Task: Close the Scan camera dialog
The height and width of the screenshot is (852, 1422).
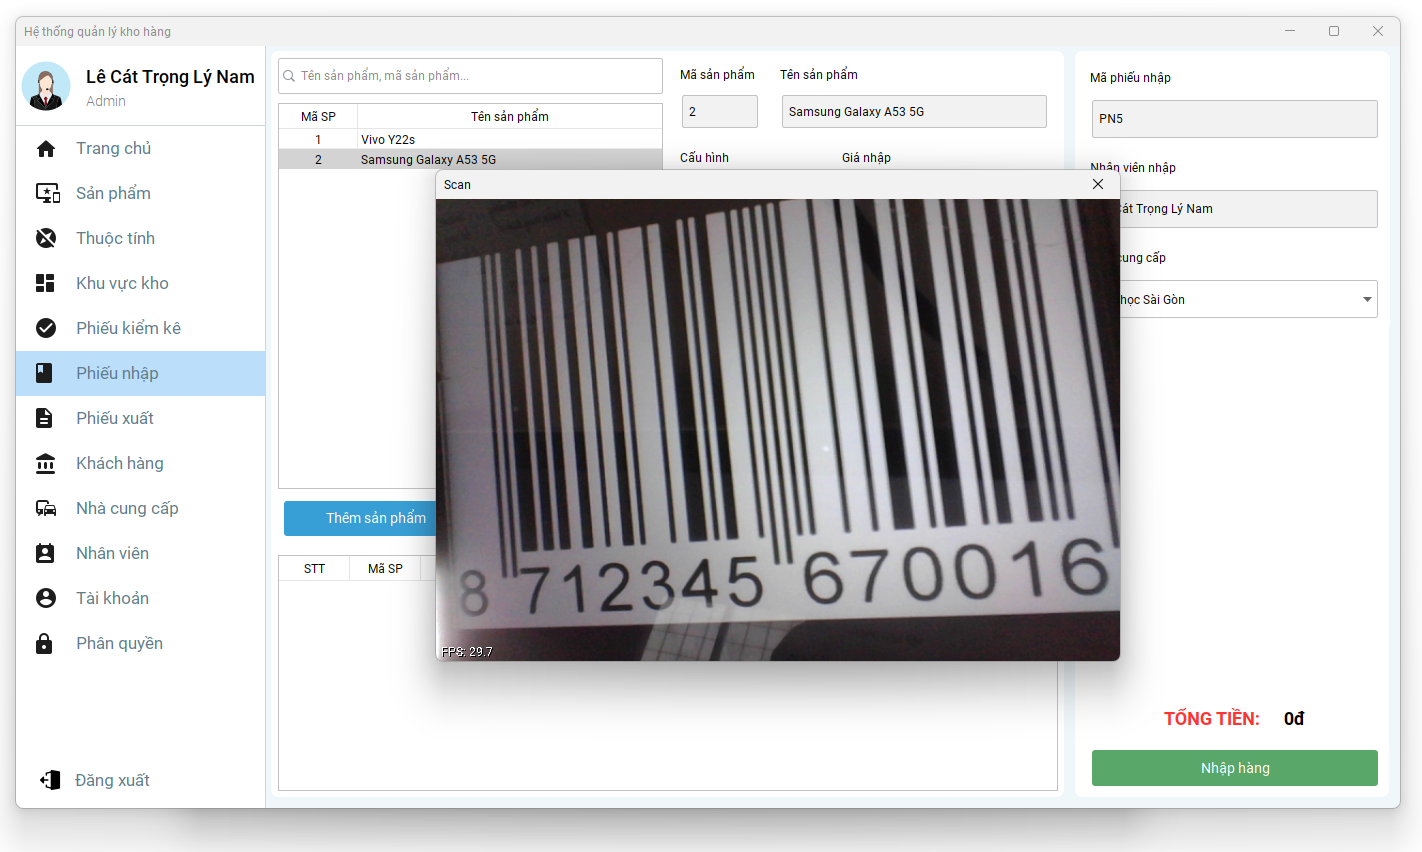Action: [1098, 184]
